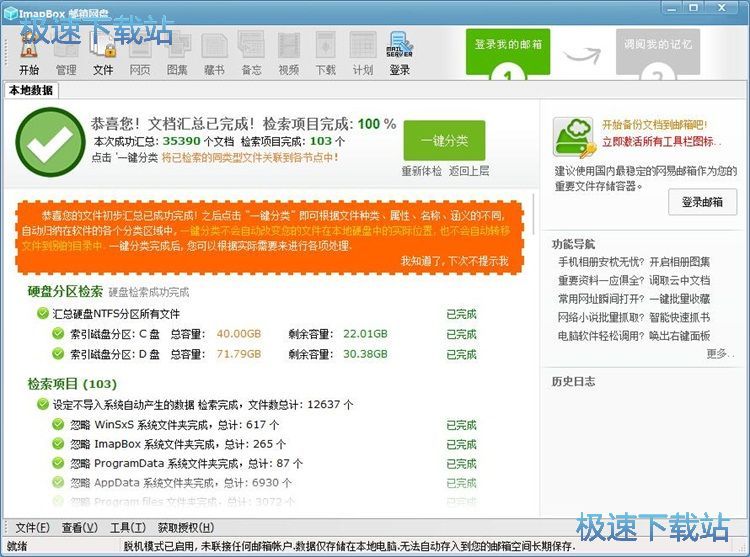Viewport: 750px width, 557px height.
Task: Click the 脱机模式已启用 status bar message
Action: pyautogui.click(x=349, y=546)
